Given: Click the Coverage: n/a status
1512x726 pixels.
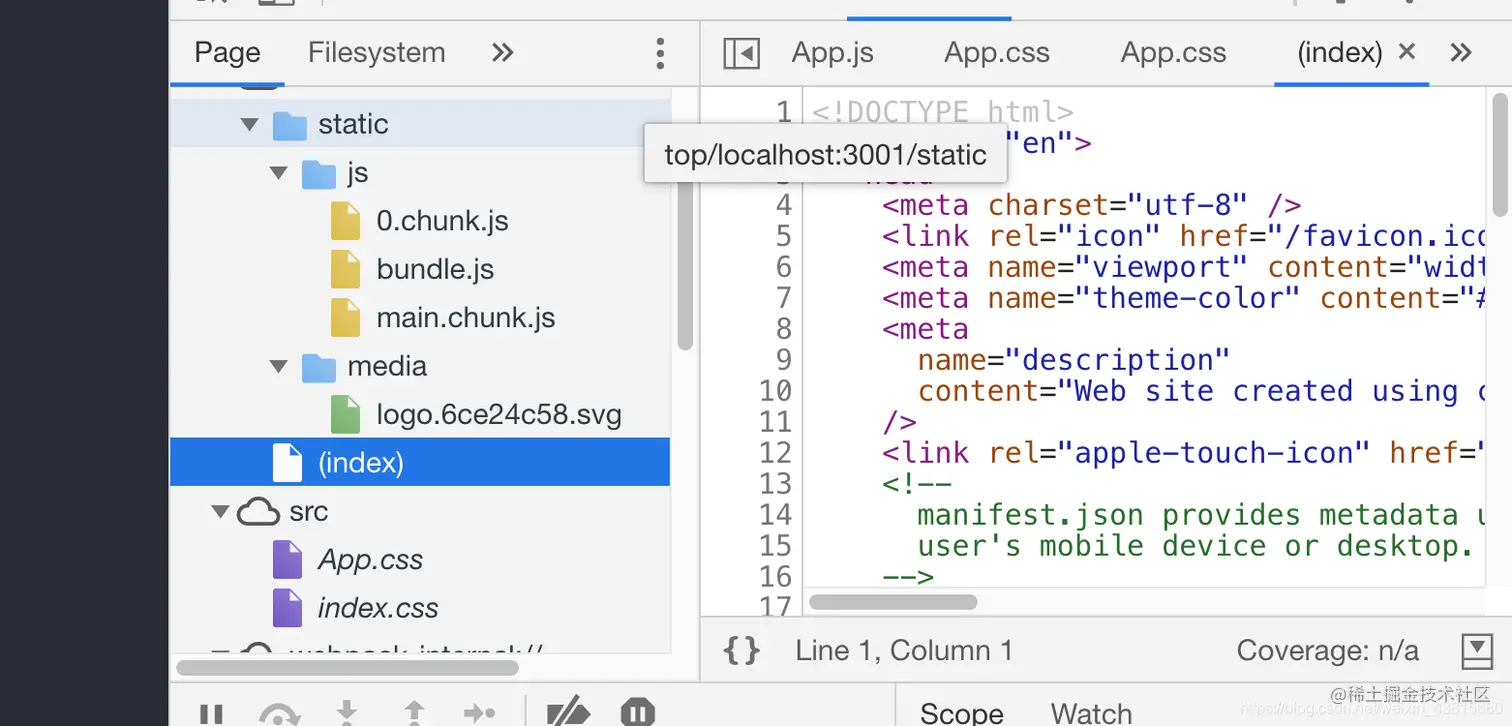Looking at the screenshot, I should point(1327,651).
